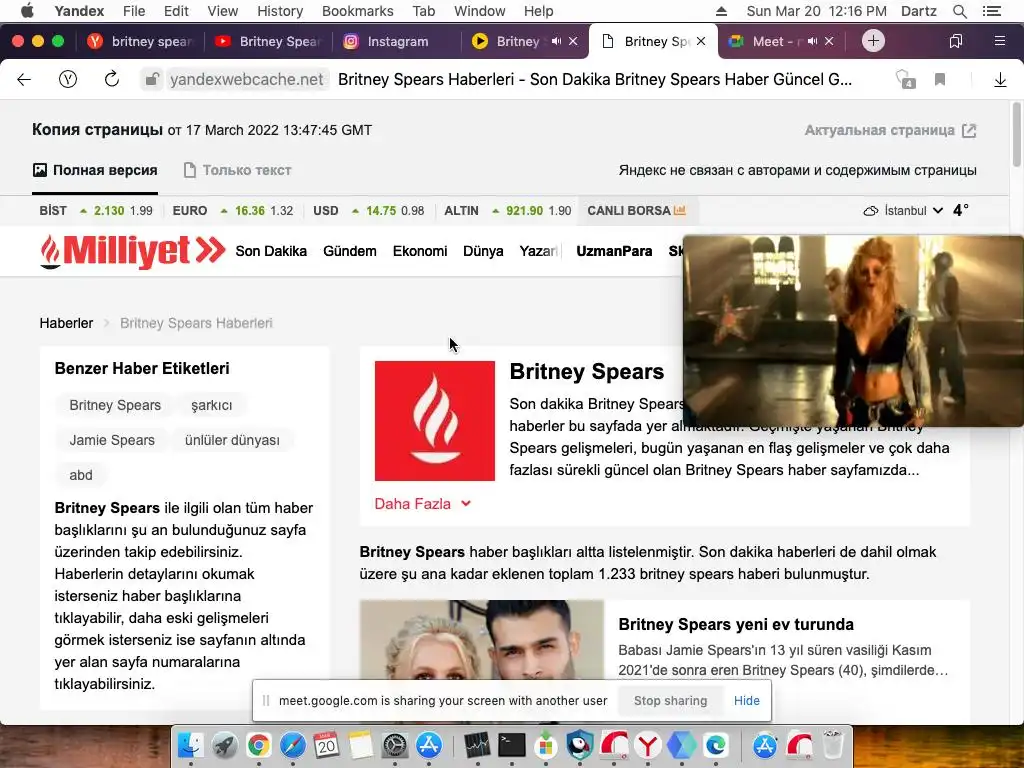Screen dimensions: 1024x768
Task: Open the downloads arrow icon
Action: coord(1000,80)
